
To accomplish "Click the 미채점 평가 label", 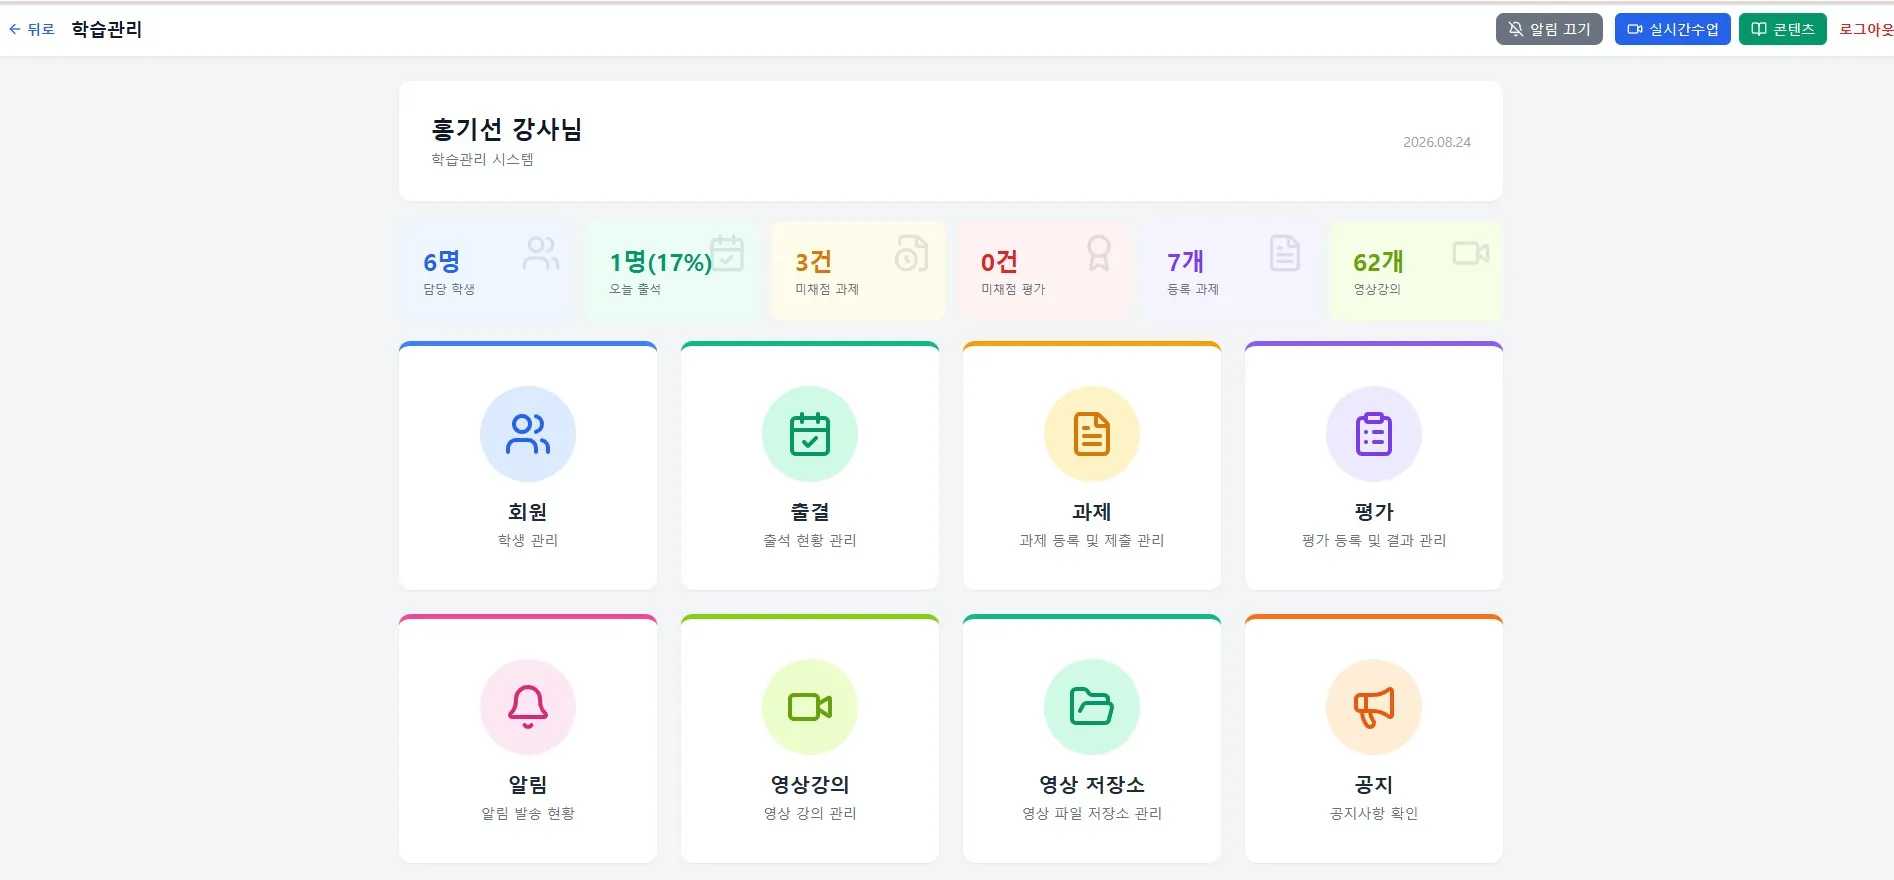I will [1013, 289].
